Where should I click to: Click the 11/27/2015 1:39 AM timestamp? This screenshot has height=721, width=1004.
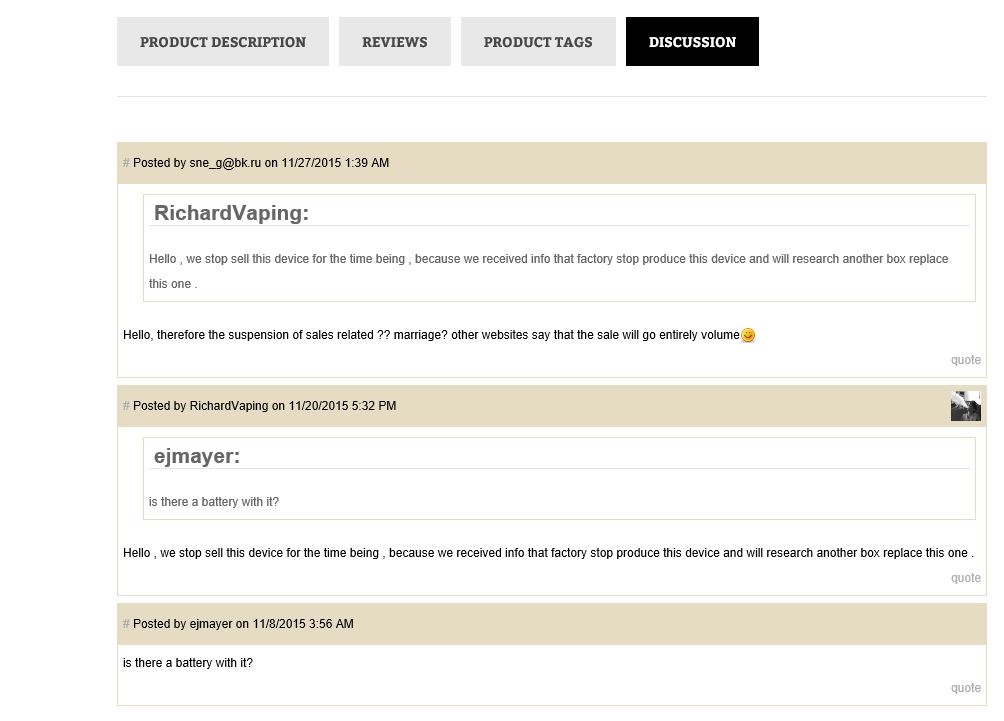point(335,163)
